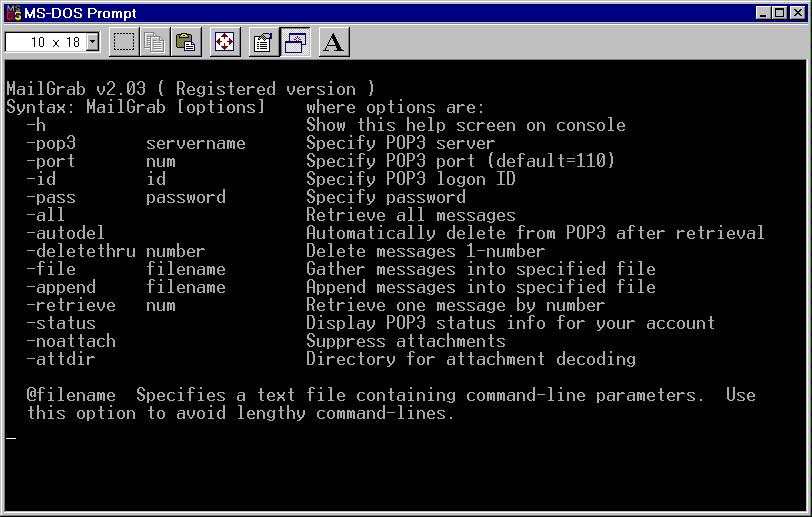Toggle Full screen mode icon
Viewport: 812px width, 517px height.
[224, 42]
